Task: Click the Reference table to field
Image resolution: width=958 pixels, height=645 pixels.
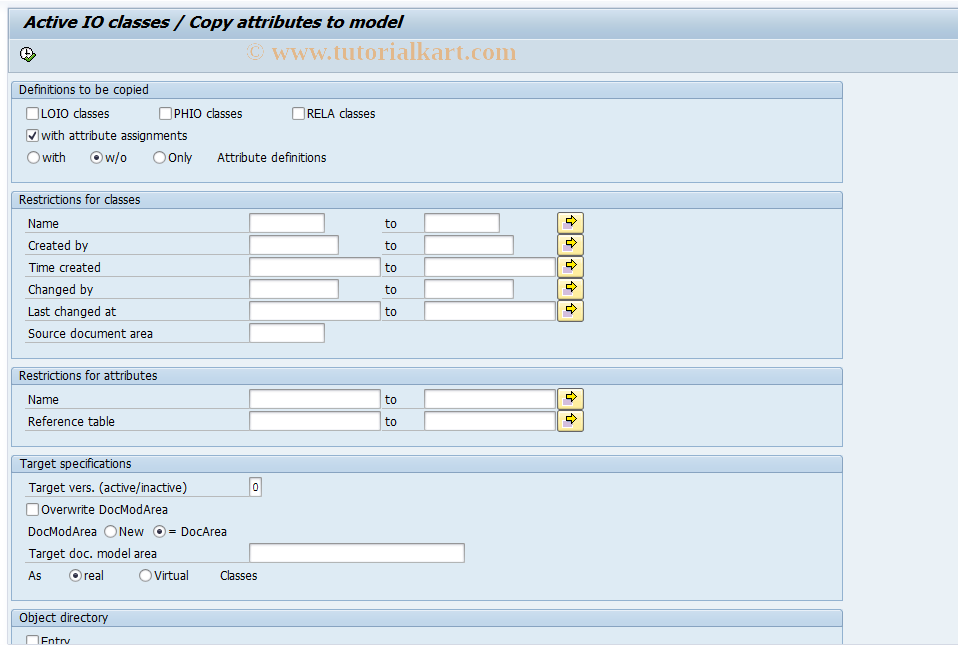Action: click(490, 421)
